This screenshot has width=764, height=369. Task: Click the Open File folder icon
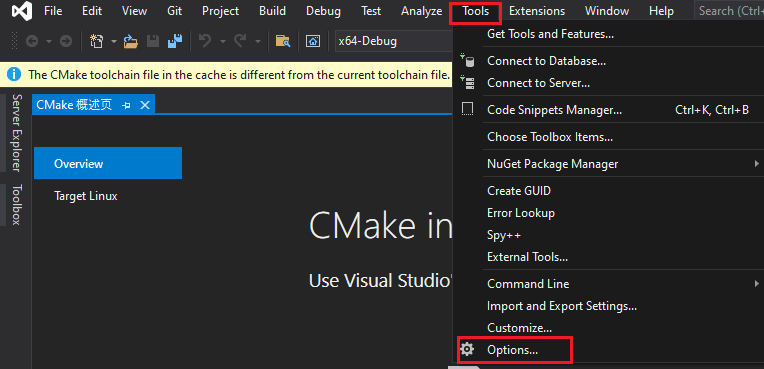click(x=131, y=41)
